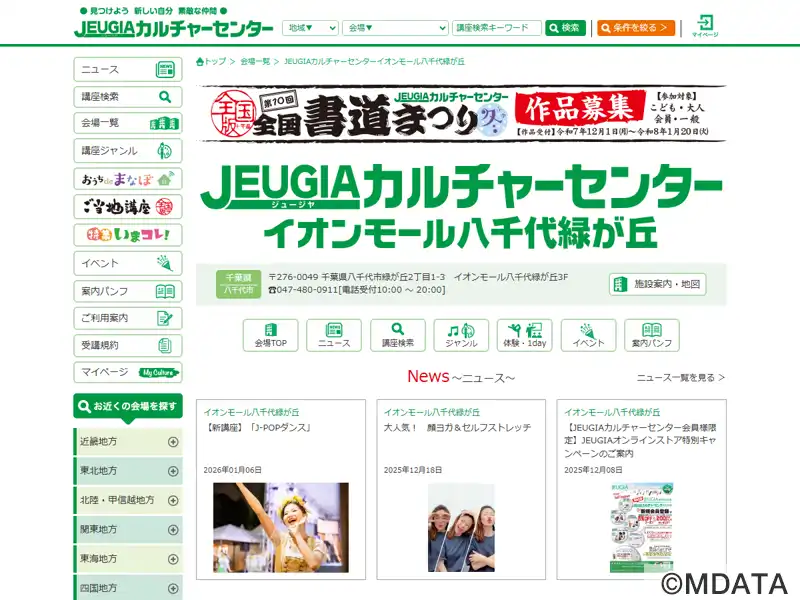Expand the 関東地方 region
The width and height of the screenshot is (800, 600).
128,529
